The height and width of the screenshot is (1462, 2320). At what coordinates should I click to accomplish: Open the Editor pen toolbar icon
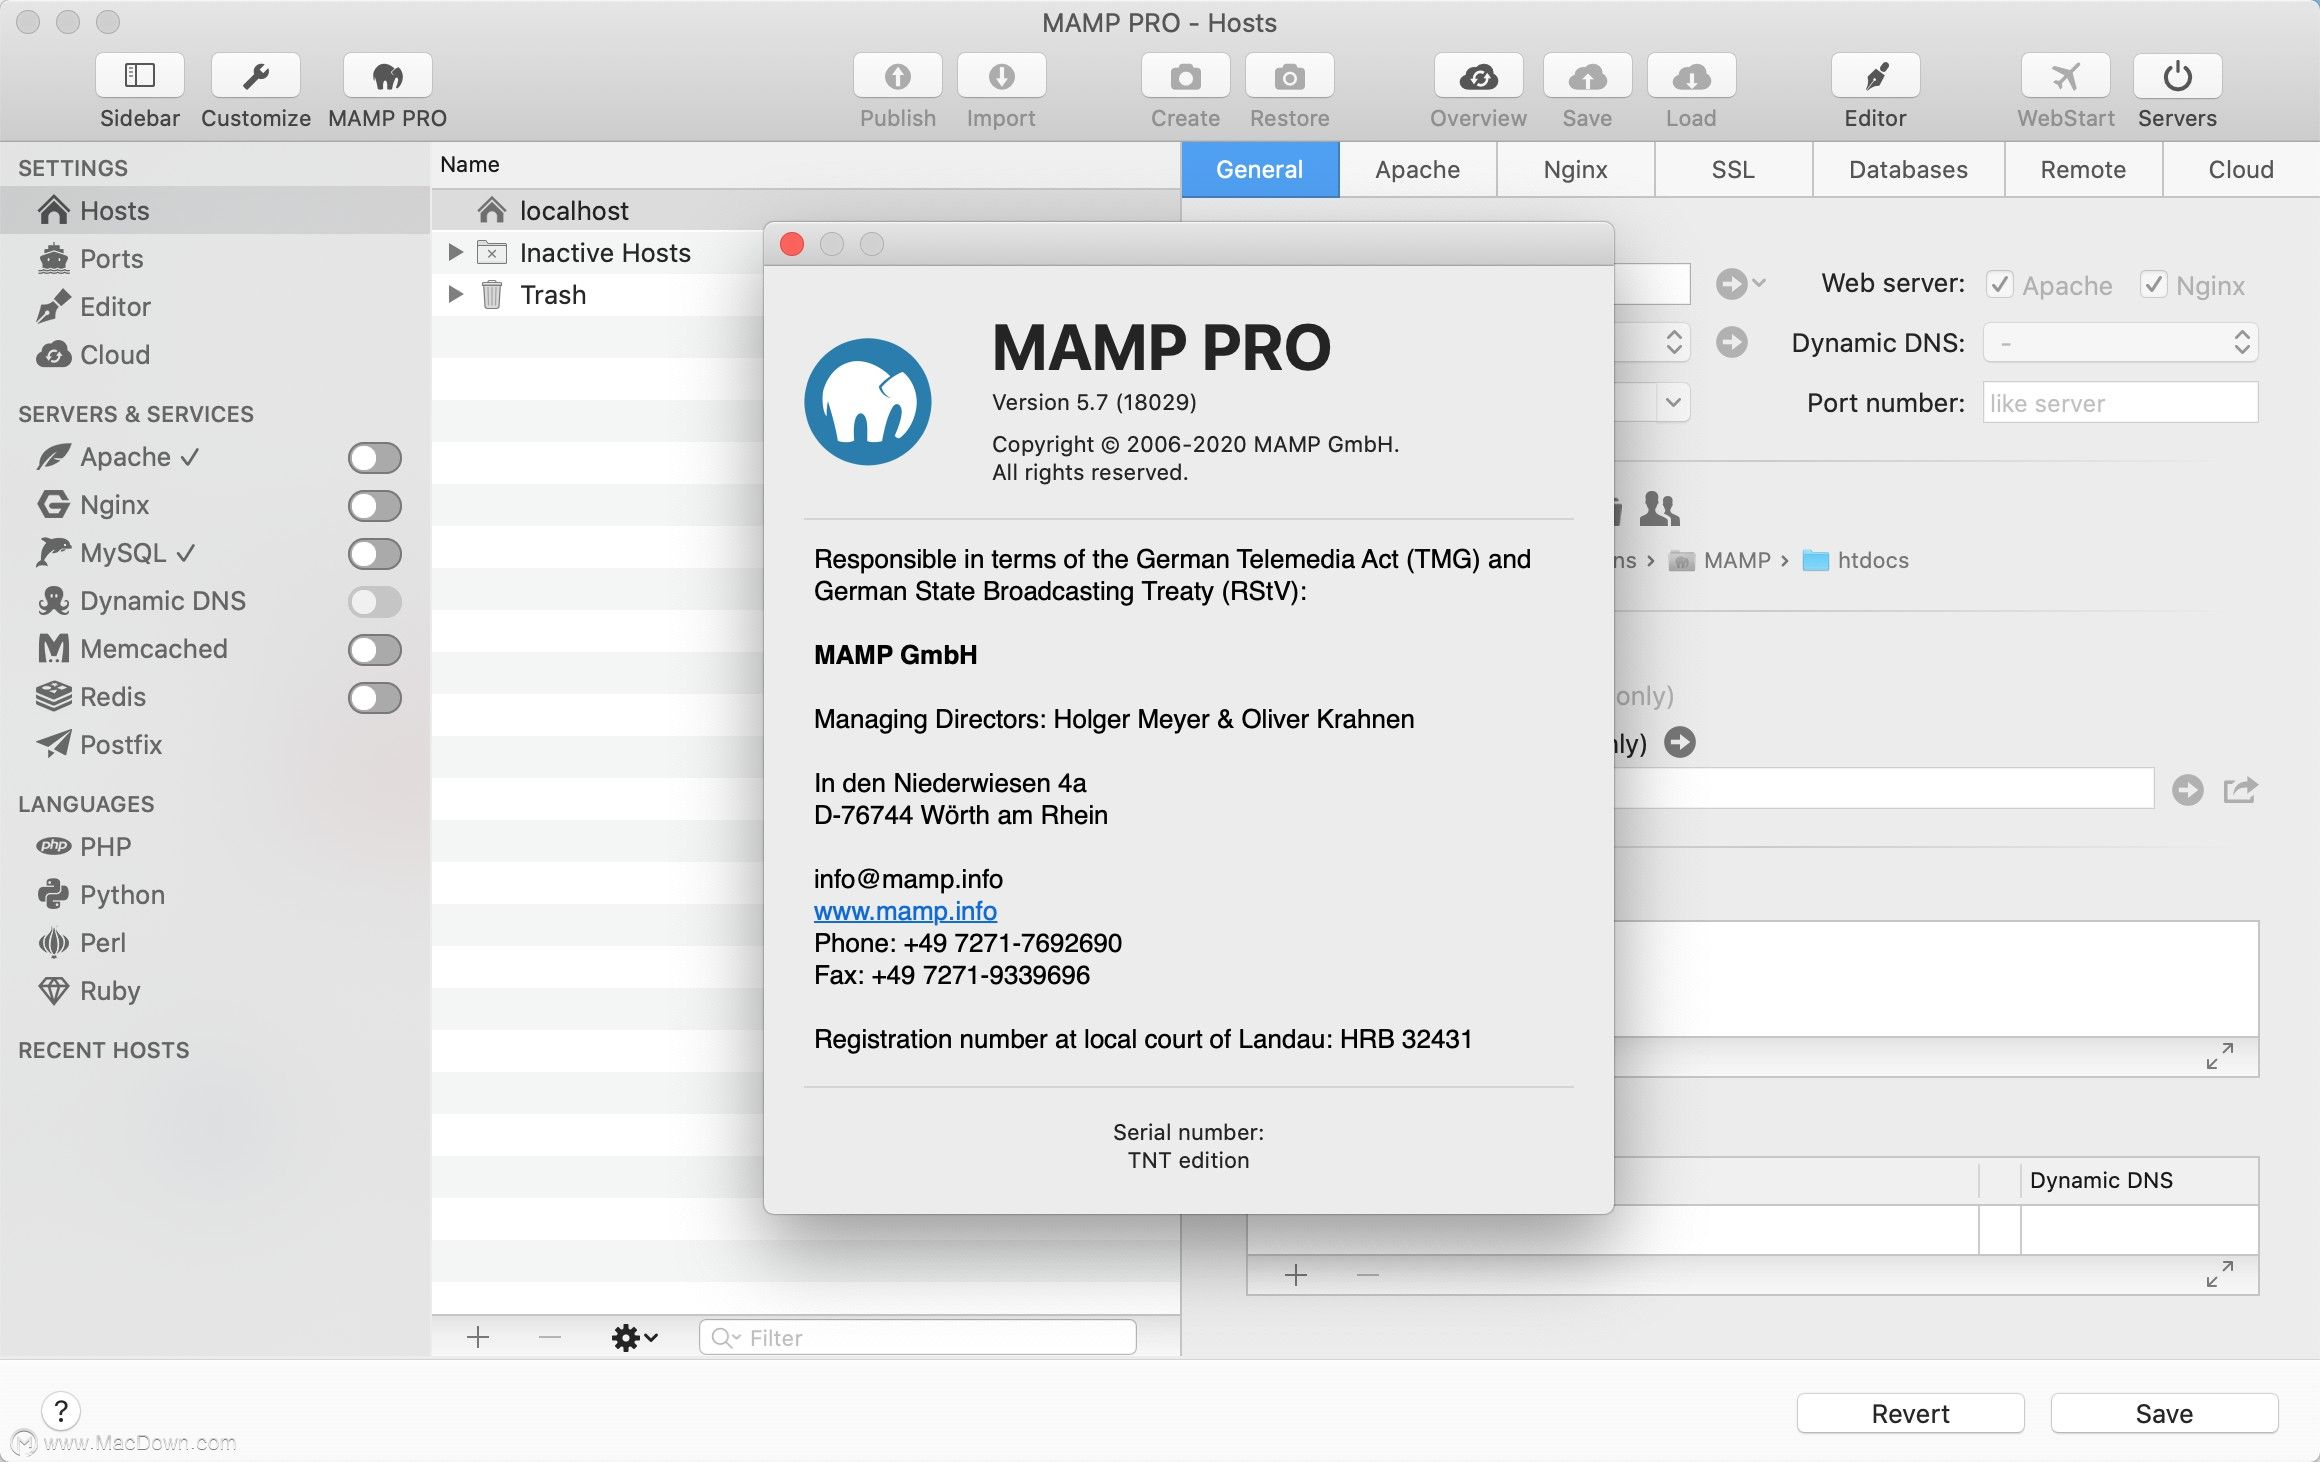click(x=1875, y=76)
